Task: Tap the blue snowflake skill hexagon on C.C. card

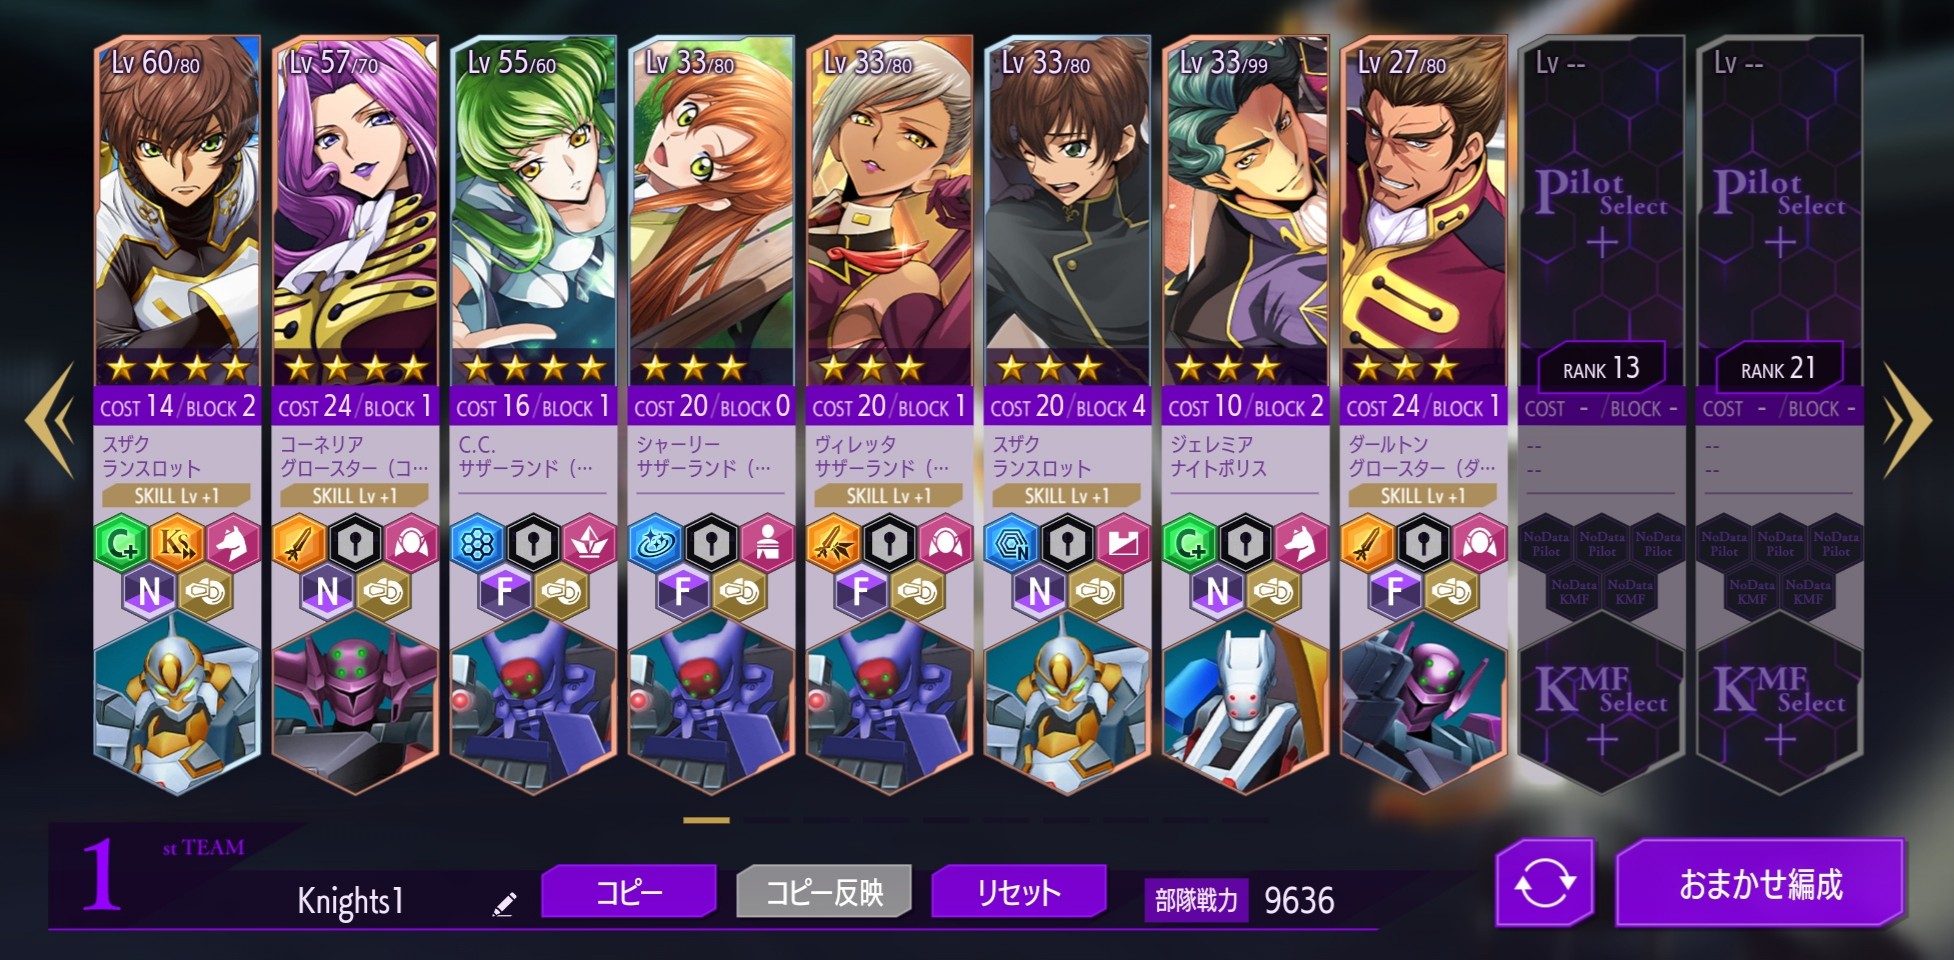Action: pos(477,544)
